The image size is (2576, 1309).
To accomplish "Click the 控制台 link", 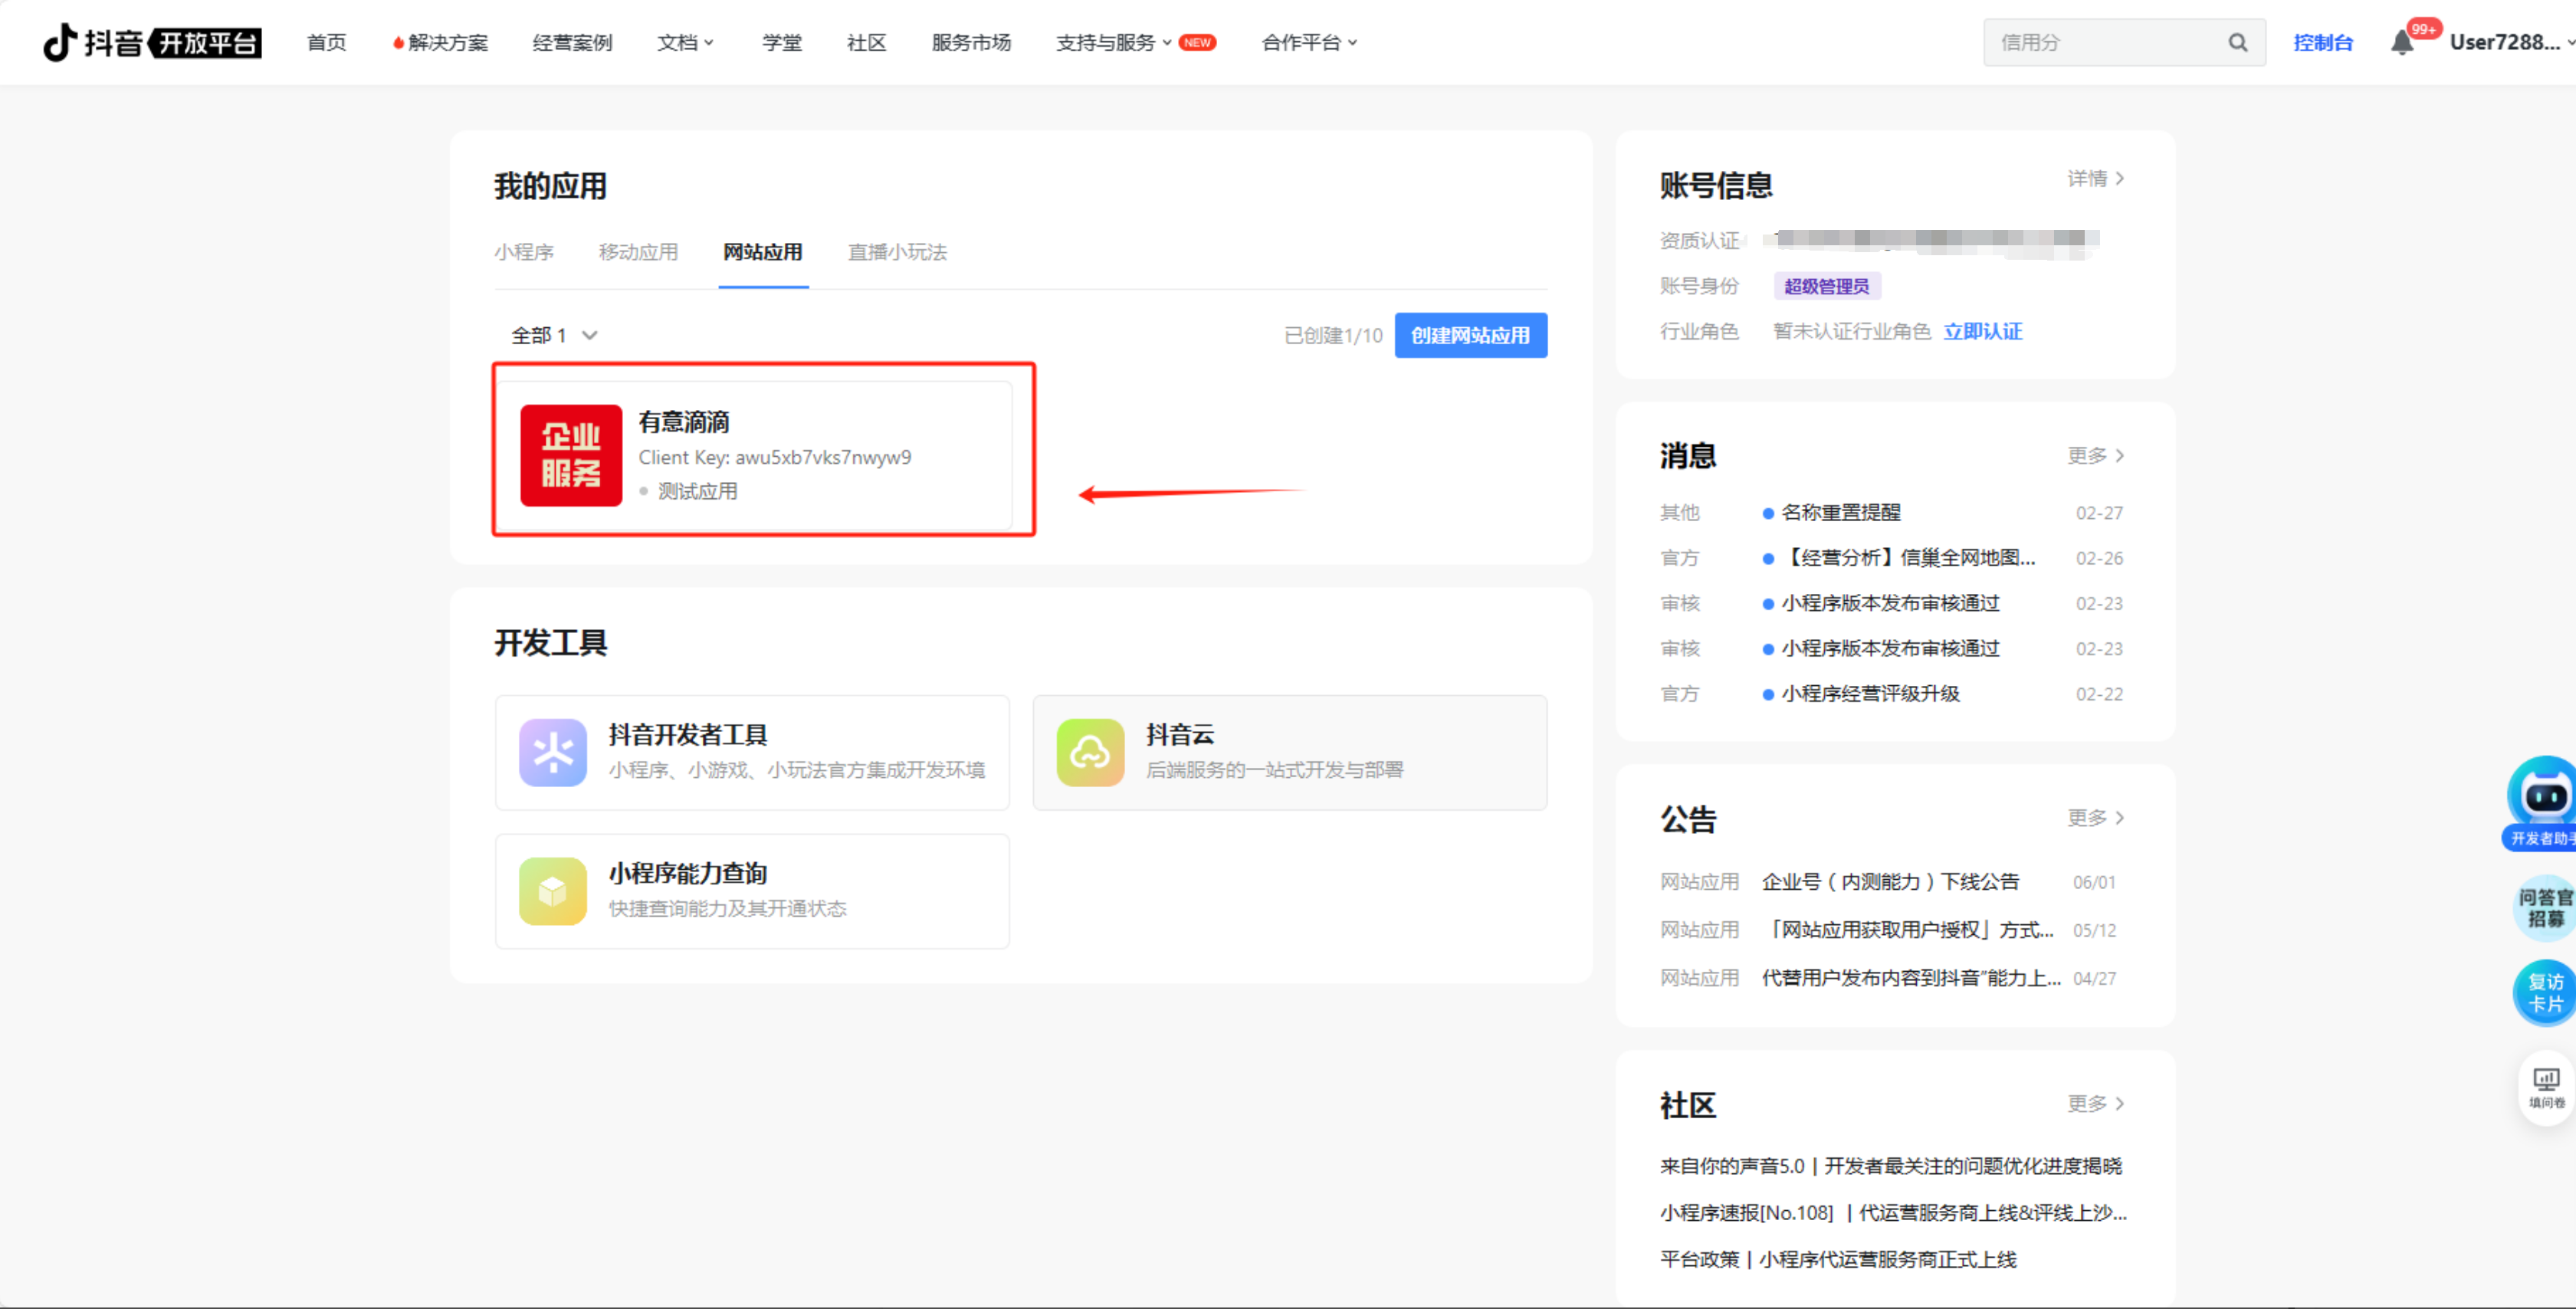I will pyautogui.click(x=2322, y=42).
